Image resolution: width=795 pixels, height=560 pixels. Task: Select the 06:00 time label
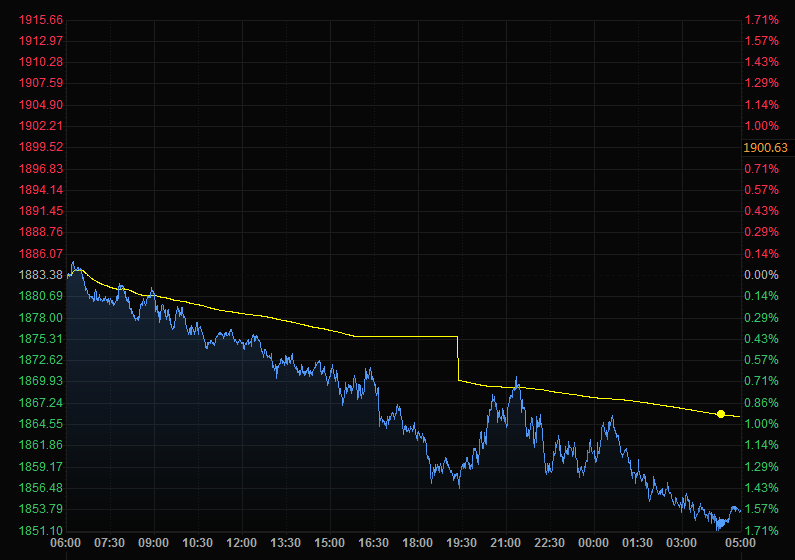coord(66,542)
